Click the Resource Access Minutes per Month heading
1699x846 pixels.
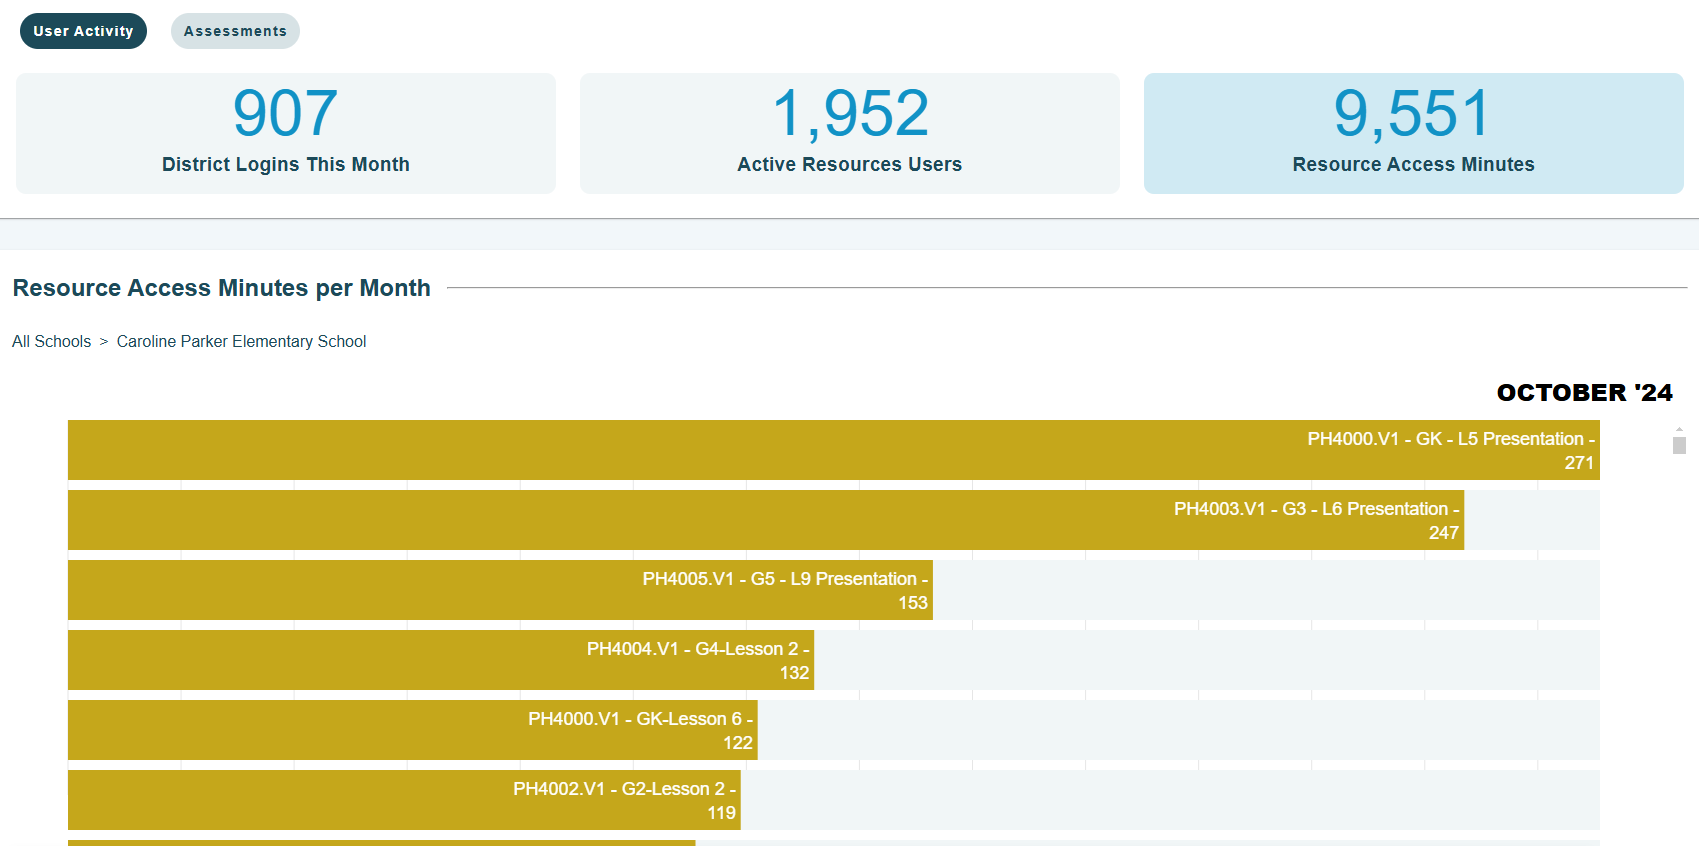[222, 288]
